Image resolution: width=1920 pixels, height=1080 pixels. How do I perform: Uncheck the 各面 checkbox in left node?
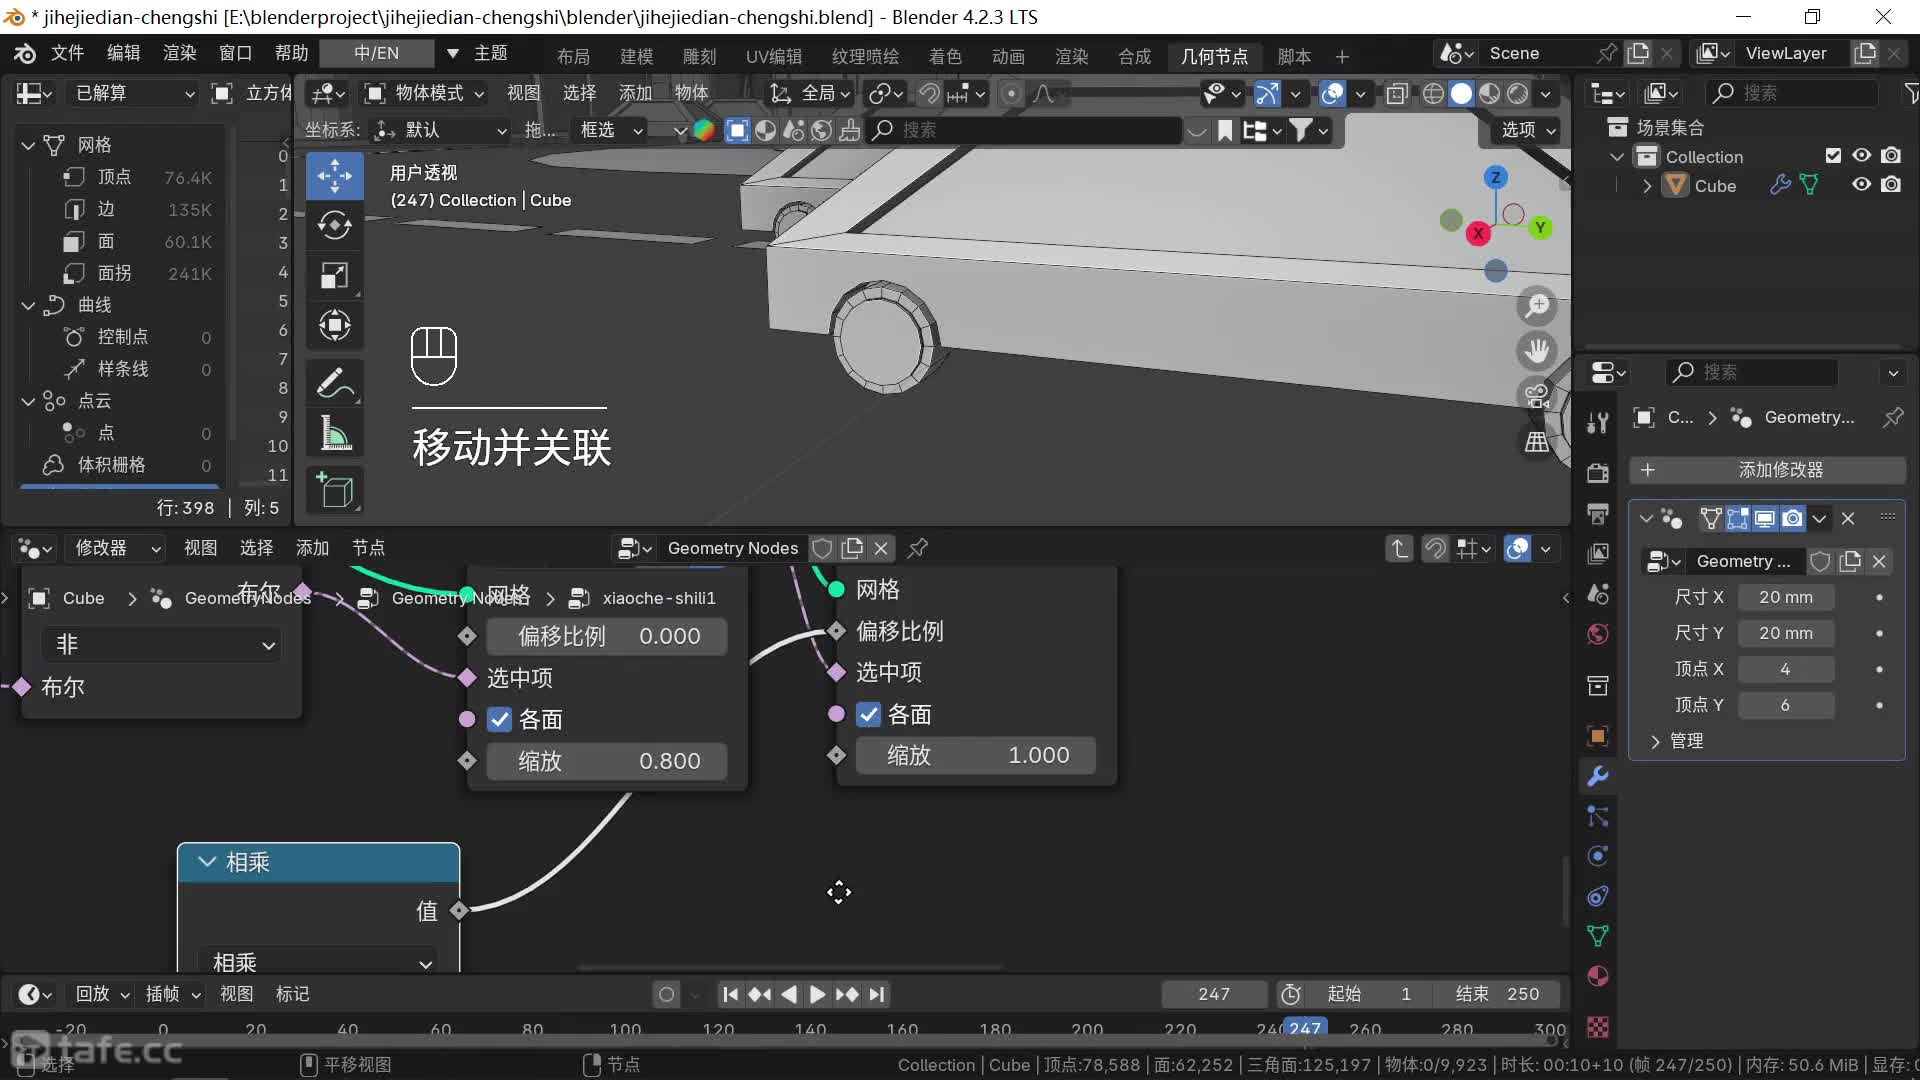[500, 719]
